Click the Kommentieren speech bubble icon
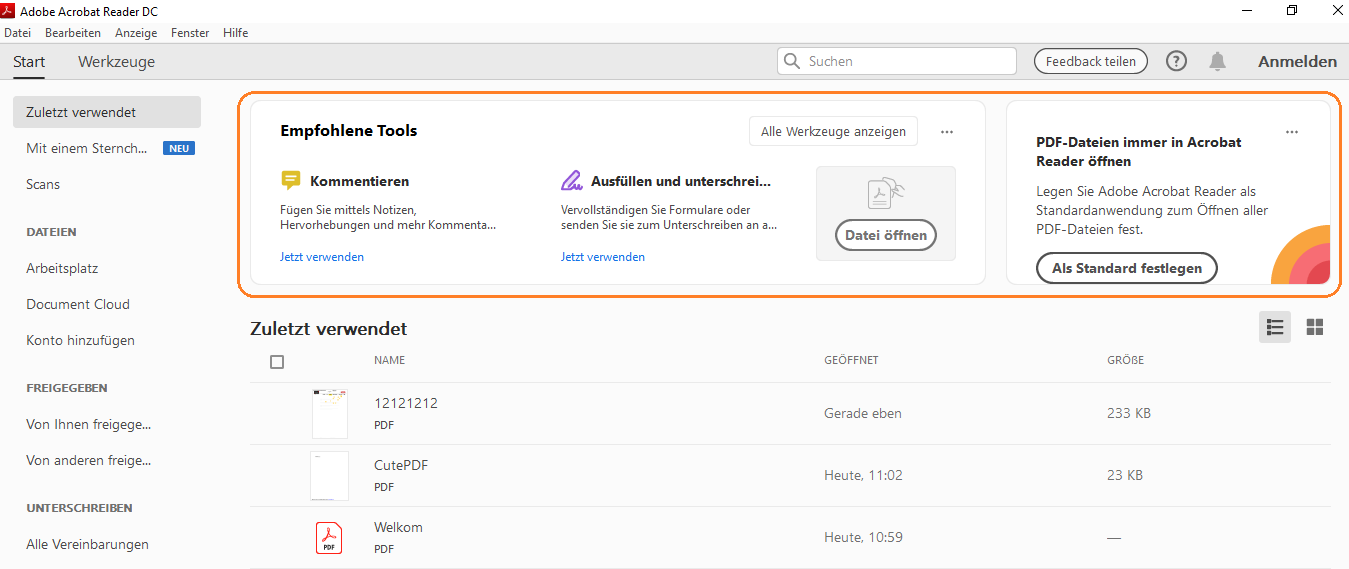The image size is (1349, 569). click(291, 181)
